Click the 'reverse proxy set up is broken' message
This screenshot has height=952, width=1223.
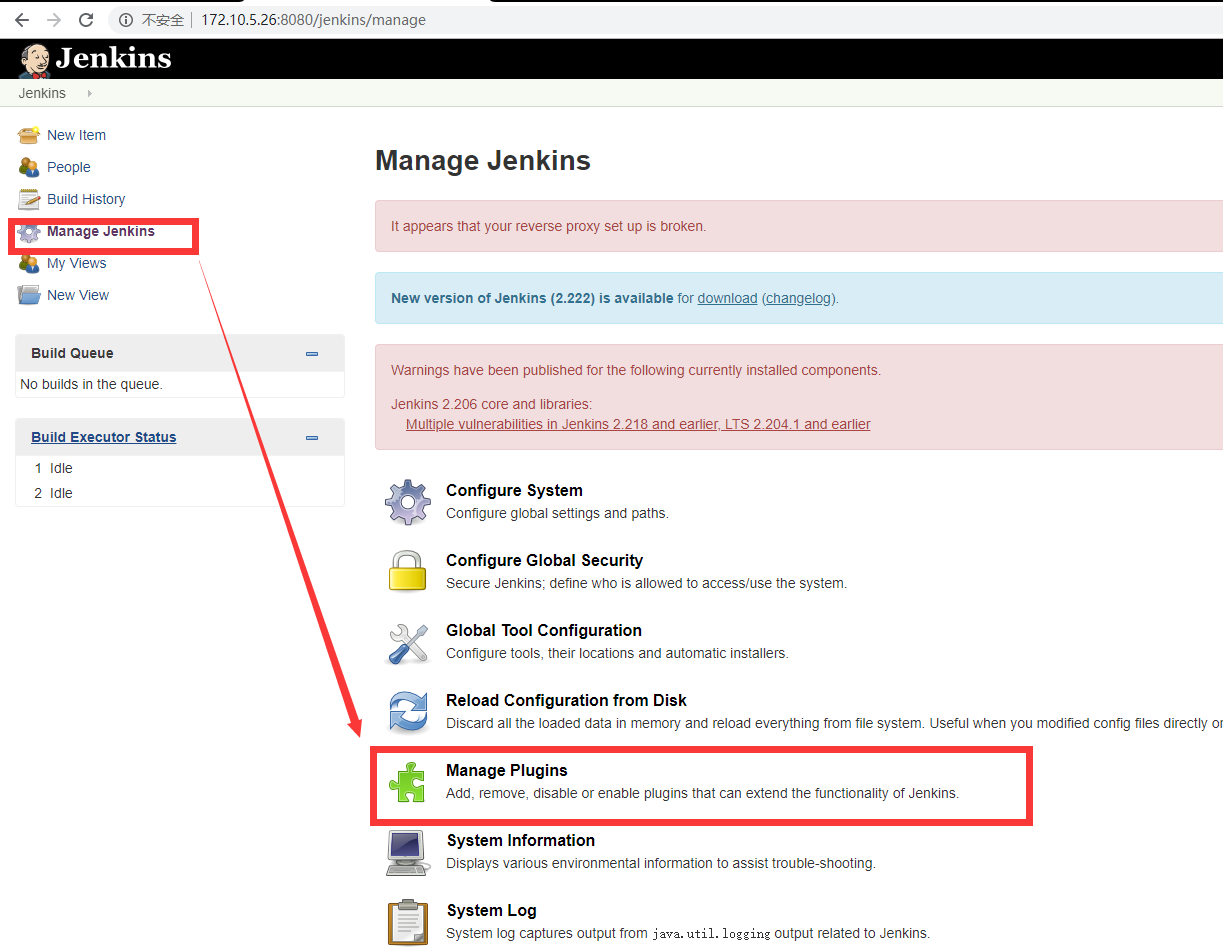(x=548, y=226)
